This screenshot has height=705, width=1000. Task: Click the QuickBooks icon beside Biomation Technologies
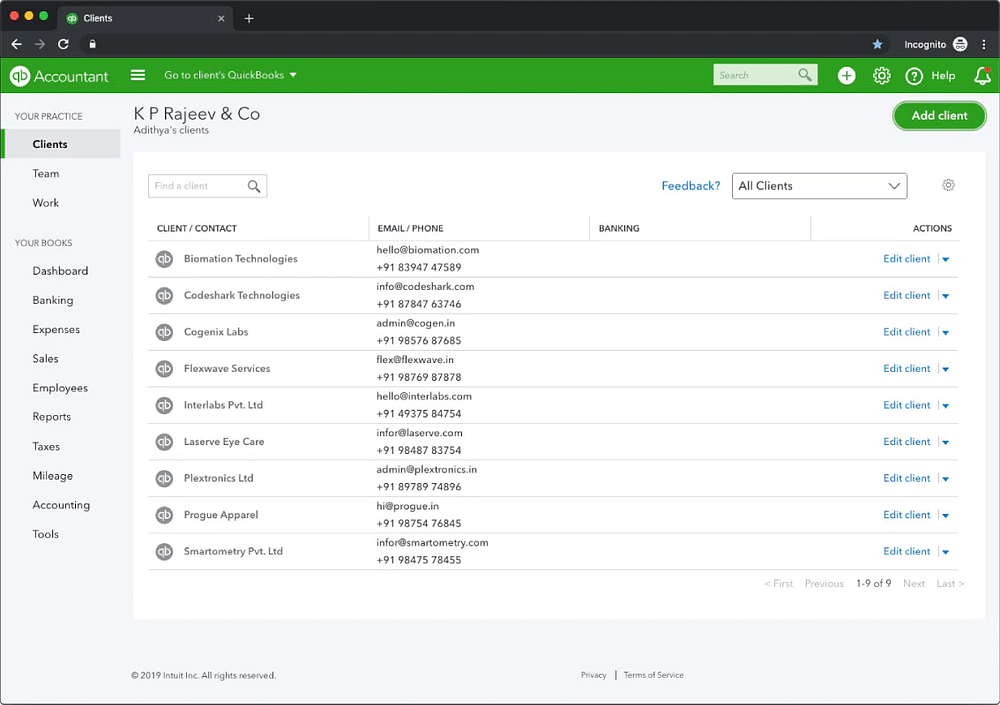[165, 259]
